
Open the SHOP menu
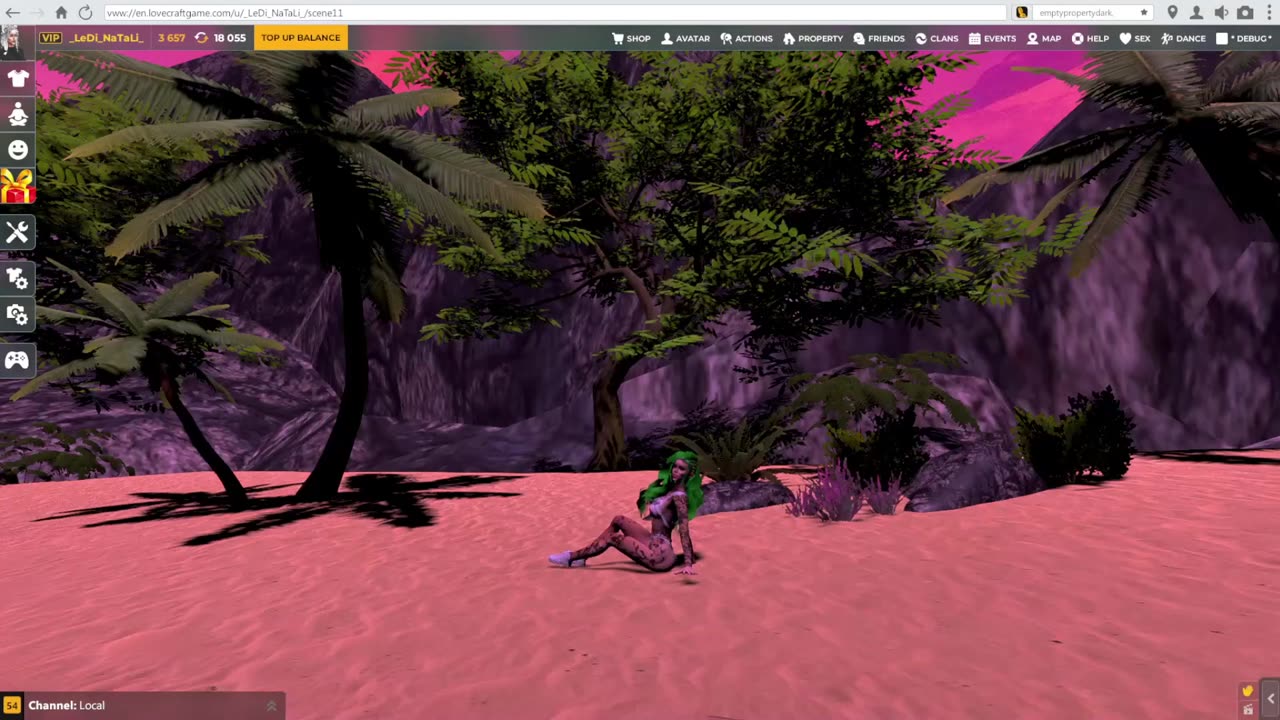tap(631, 38)
